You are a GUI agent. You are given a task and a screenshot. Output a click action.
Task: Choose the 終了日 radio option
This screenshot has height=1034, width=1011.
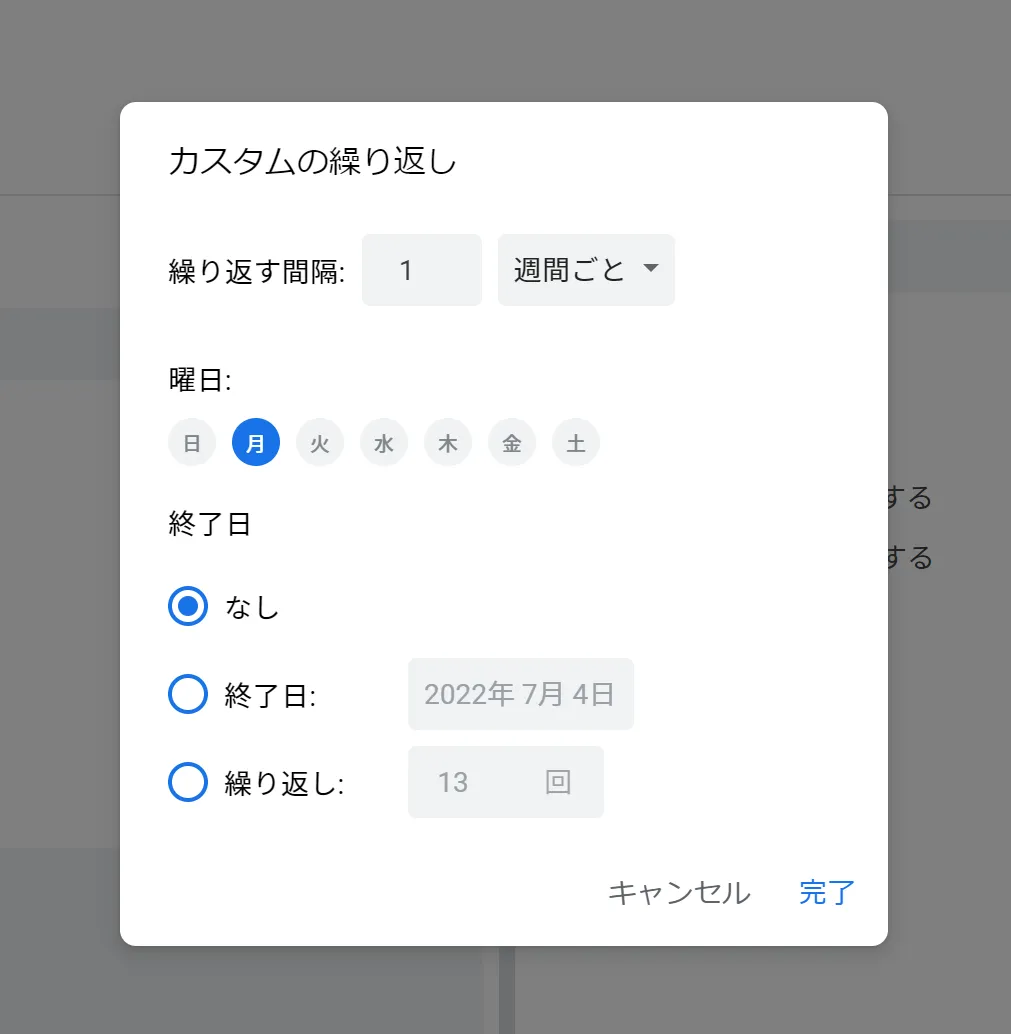click(x=187, y=694)
